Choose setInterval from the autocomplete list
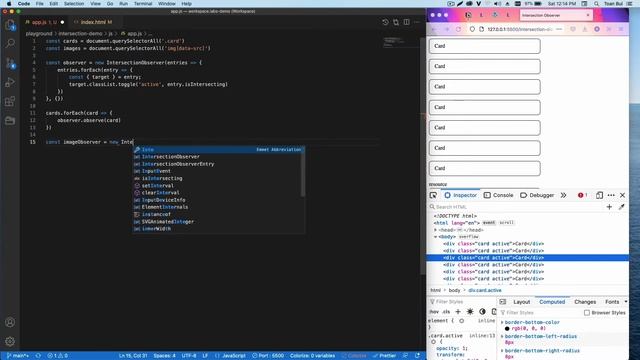 (x=218, y=186)
